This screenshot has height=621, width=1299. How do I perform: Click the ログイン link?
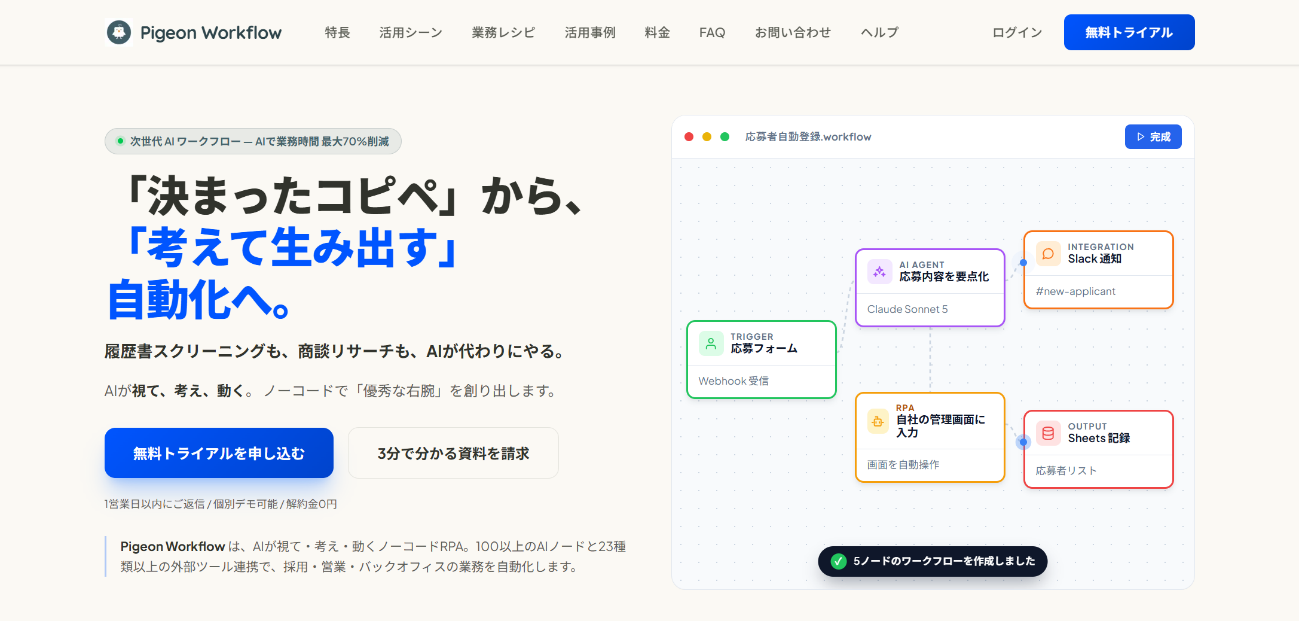1017,32
